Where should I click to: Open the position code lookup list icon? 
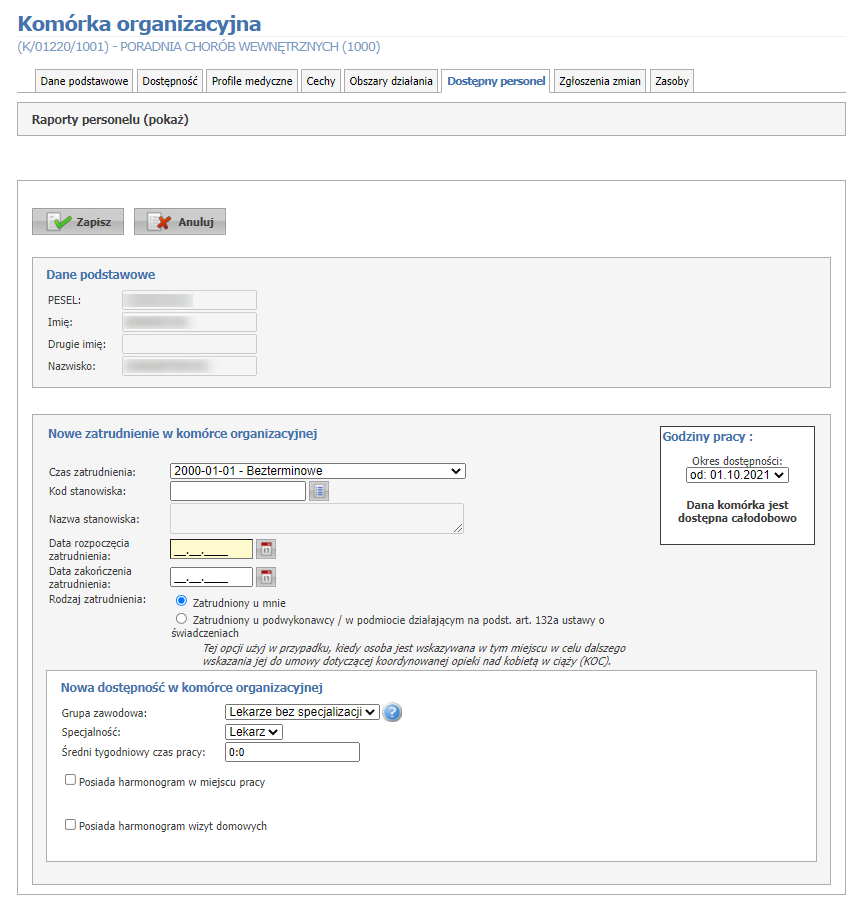pos(318,491)
